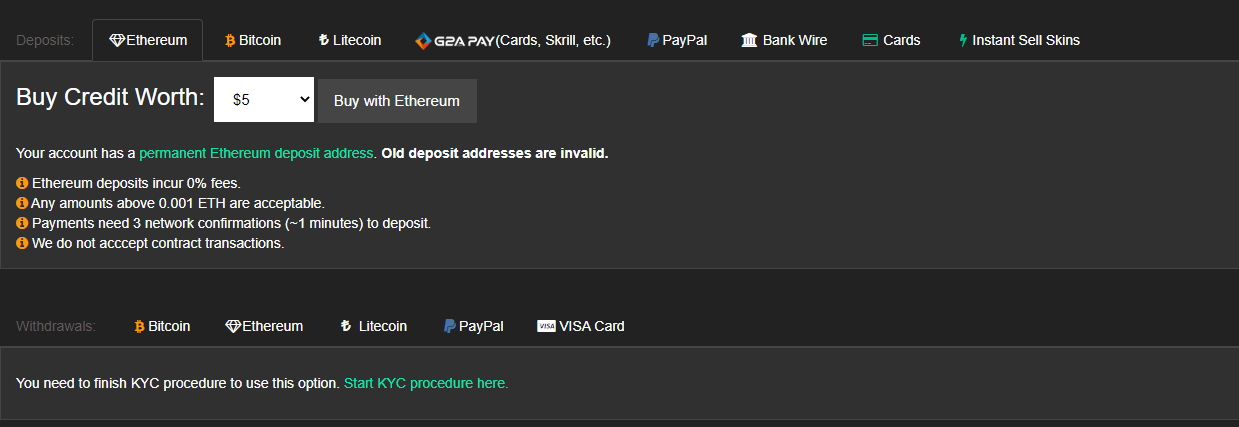Open the Buy Credit Worth amount dropdown
This screenshot has width=1239, height=427.
click(x=264, y=100)
